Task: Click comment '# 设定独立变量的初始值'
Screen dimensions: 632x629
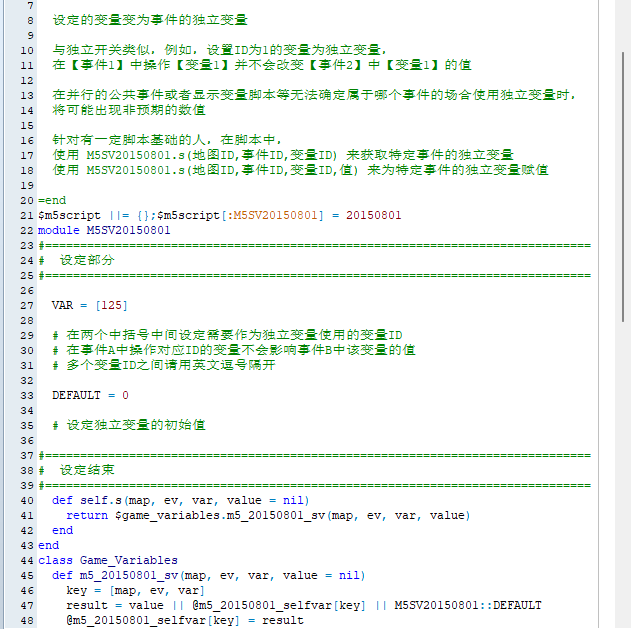Action: pos(129,425)
